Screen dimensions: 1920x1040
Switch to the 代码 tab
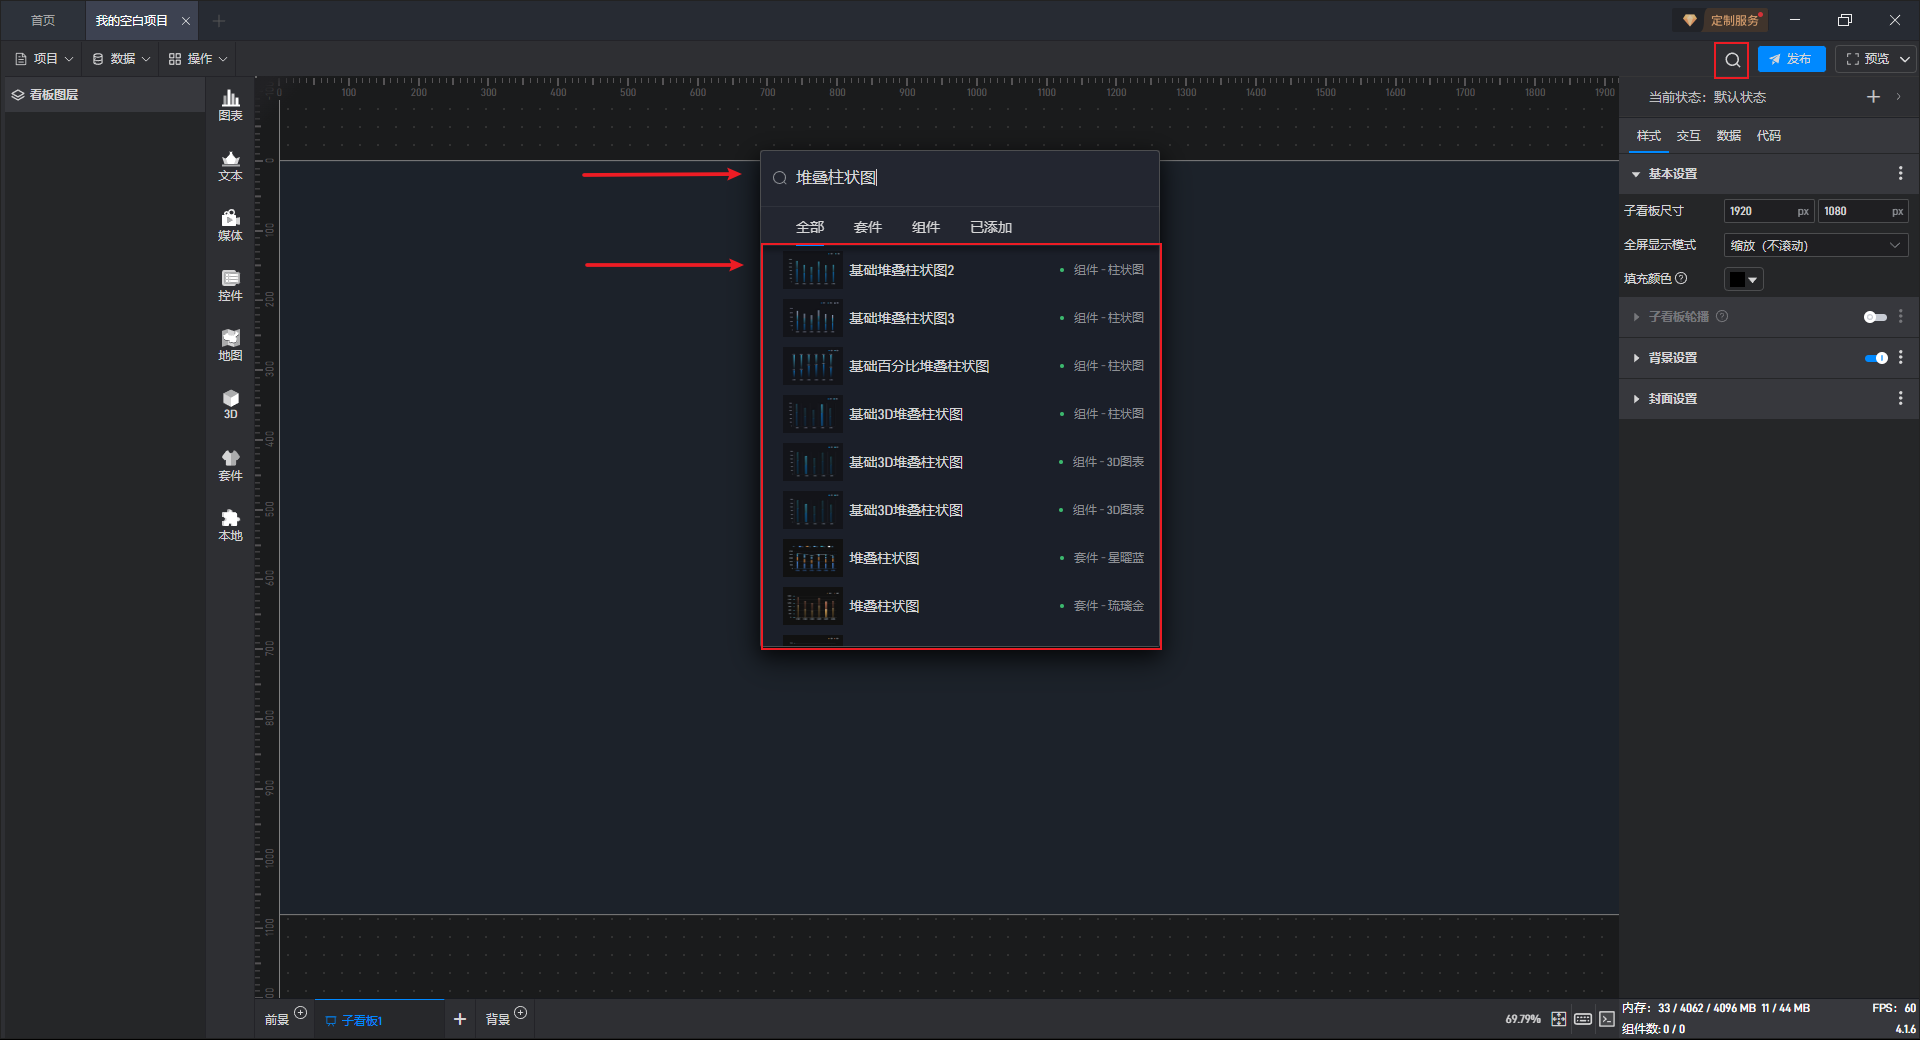coord(1768,136)
